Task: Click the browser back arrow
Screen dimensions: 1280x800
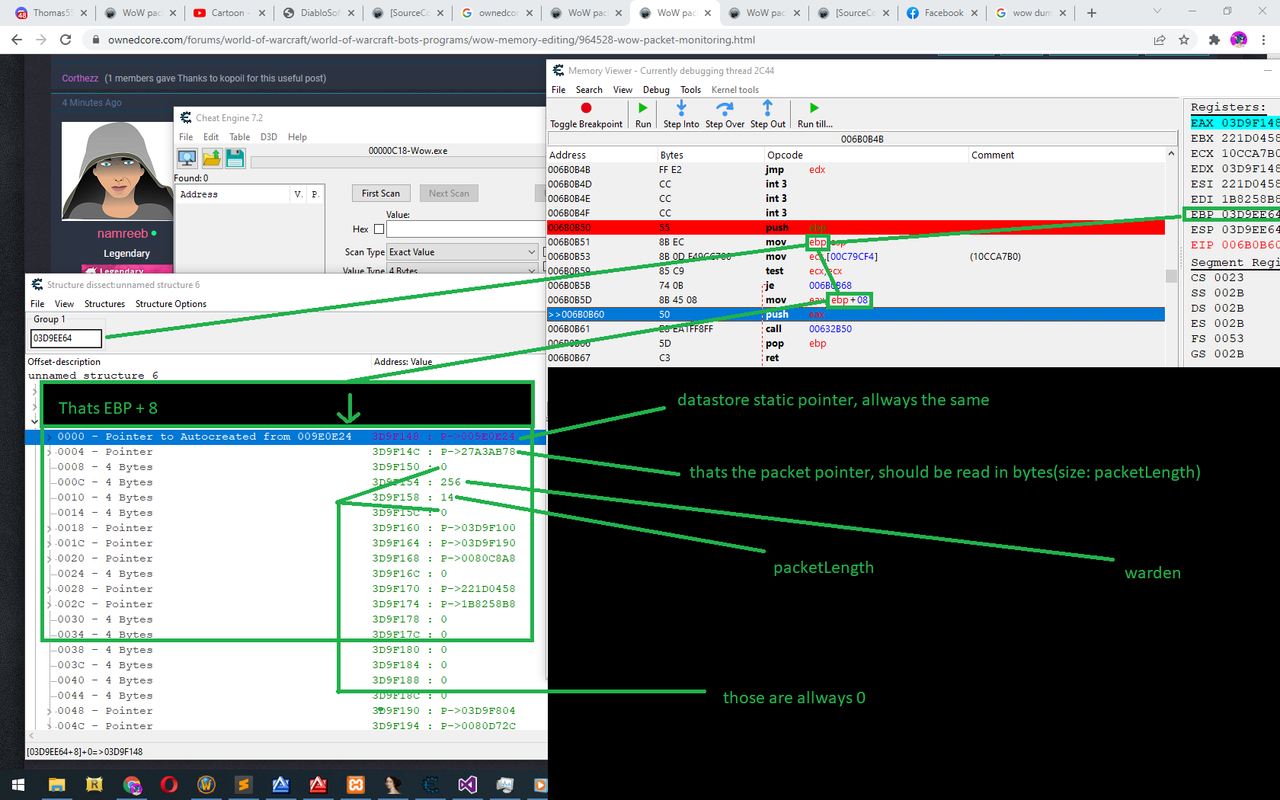Action: pos(17,40)
